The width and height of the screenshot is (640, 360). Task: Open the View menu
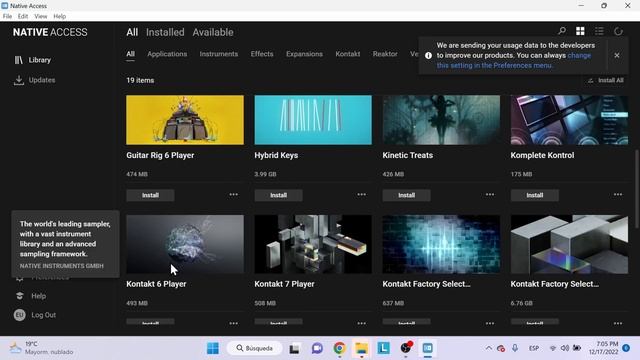point(40,16)
